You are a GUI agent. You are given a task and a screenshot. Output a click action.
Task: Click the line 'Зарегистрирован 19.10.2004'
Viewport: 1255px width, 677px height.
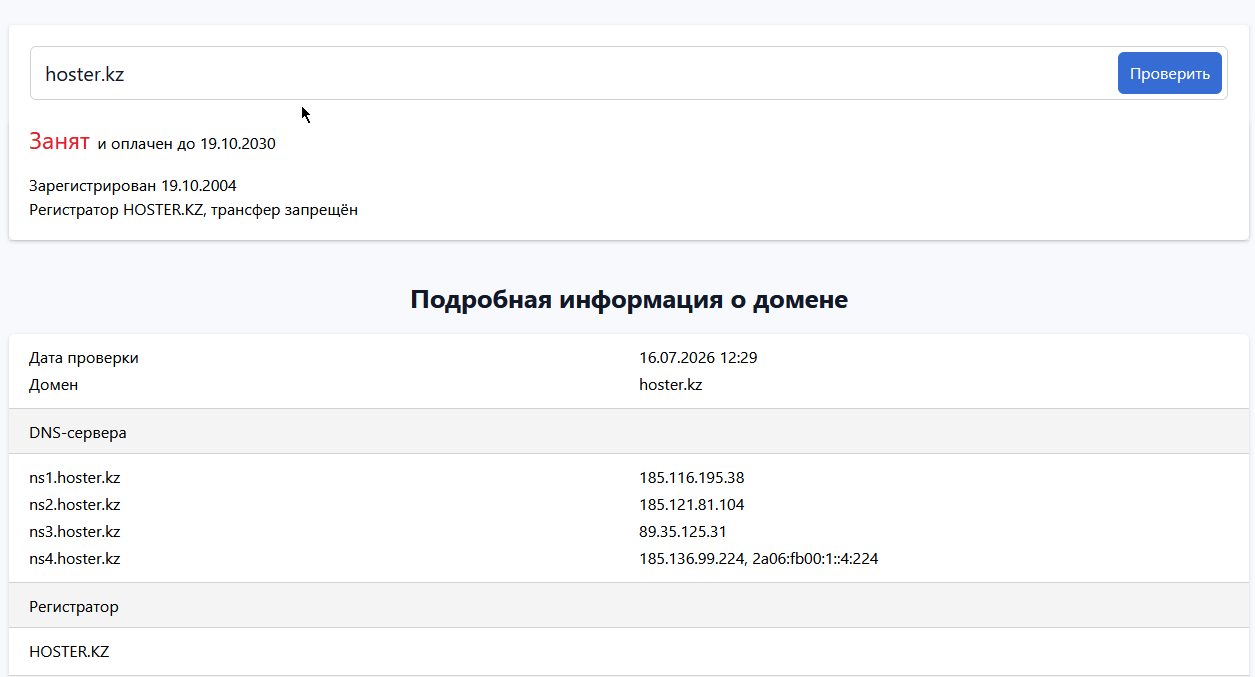[x=133, y=186]
